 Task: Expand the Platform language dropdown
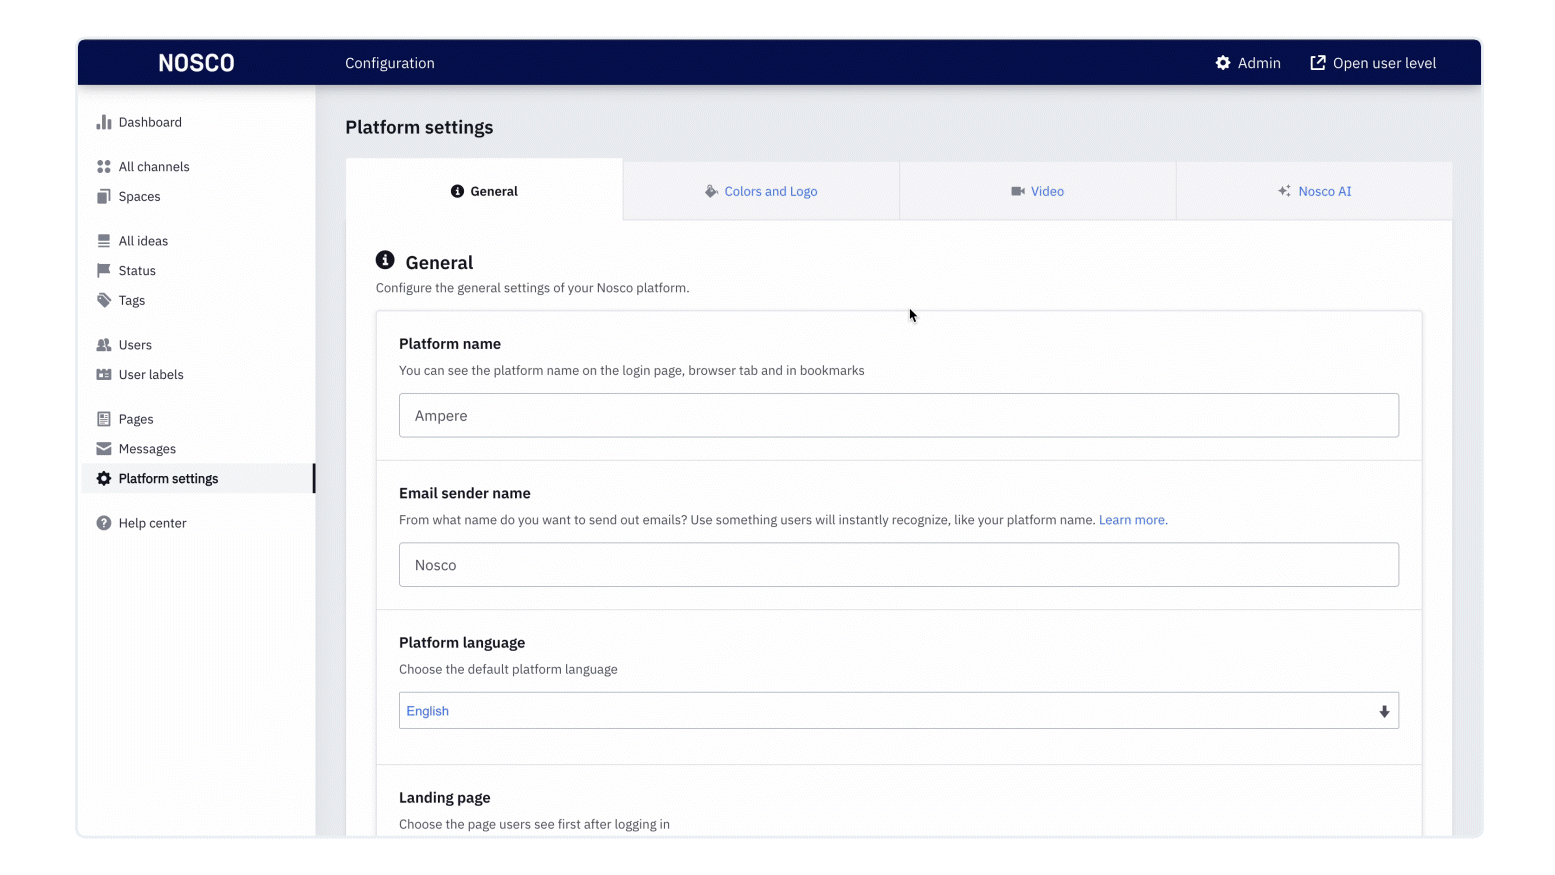(1384, 710)
